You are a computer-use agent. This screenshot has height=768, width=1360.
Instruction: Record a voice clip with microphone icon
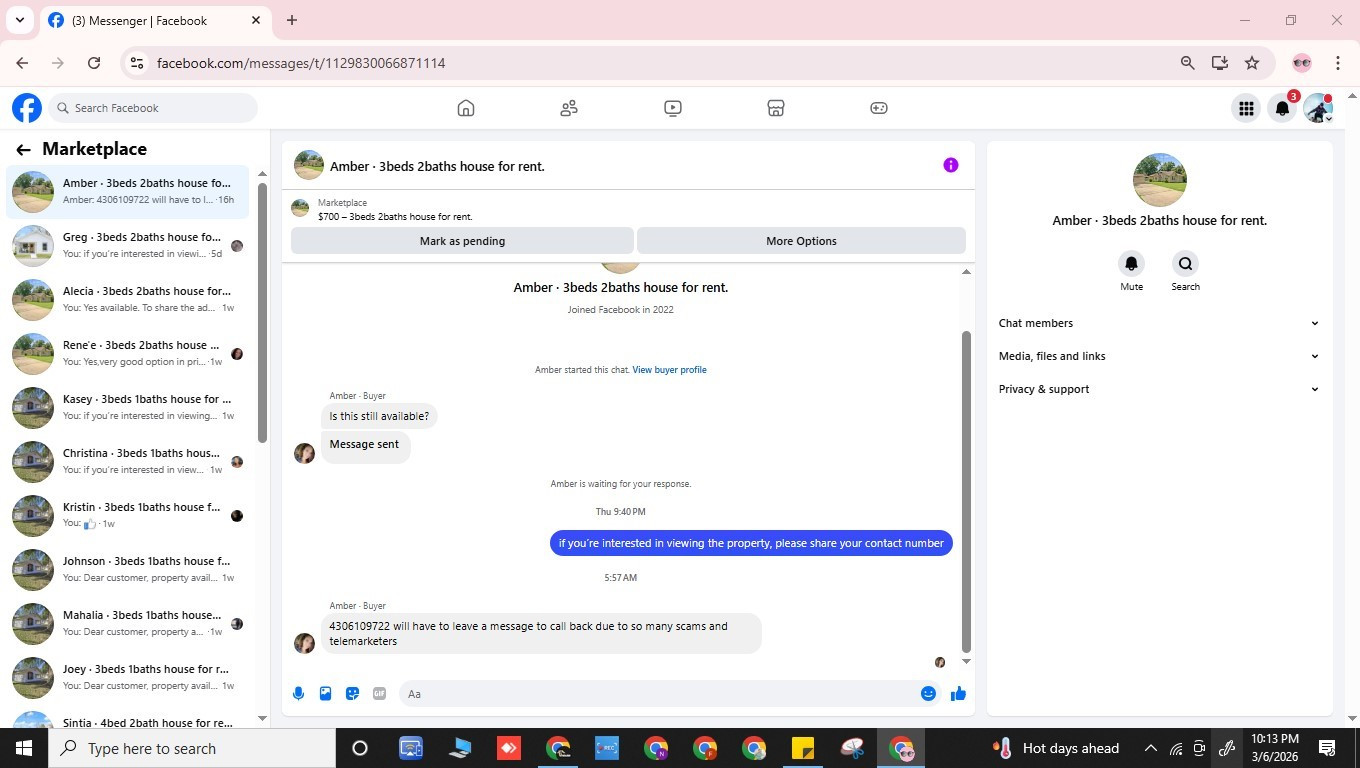point(298,693)
